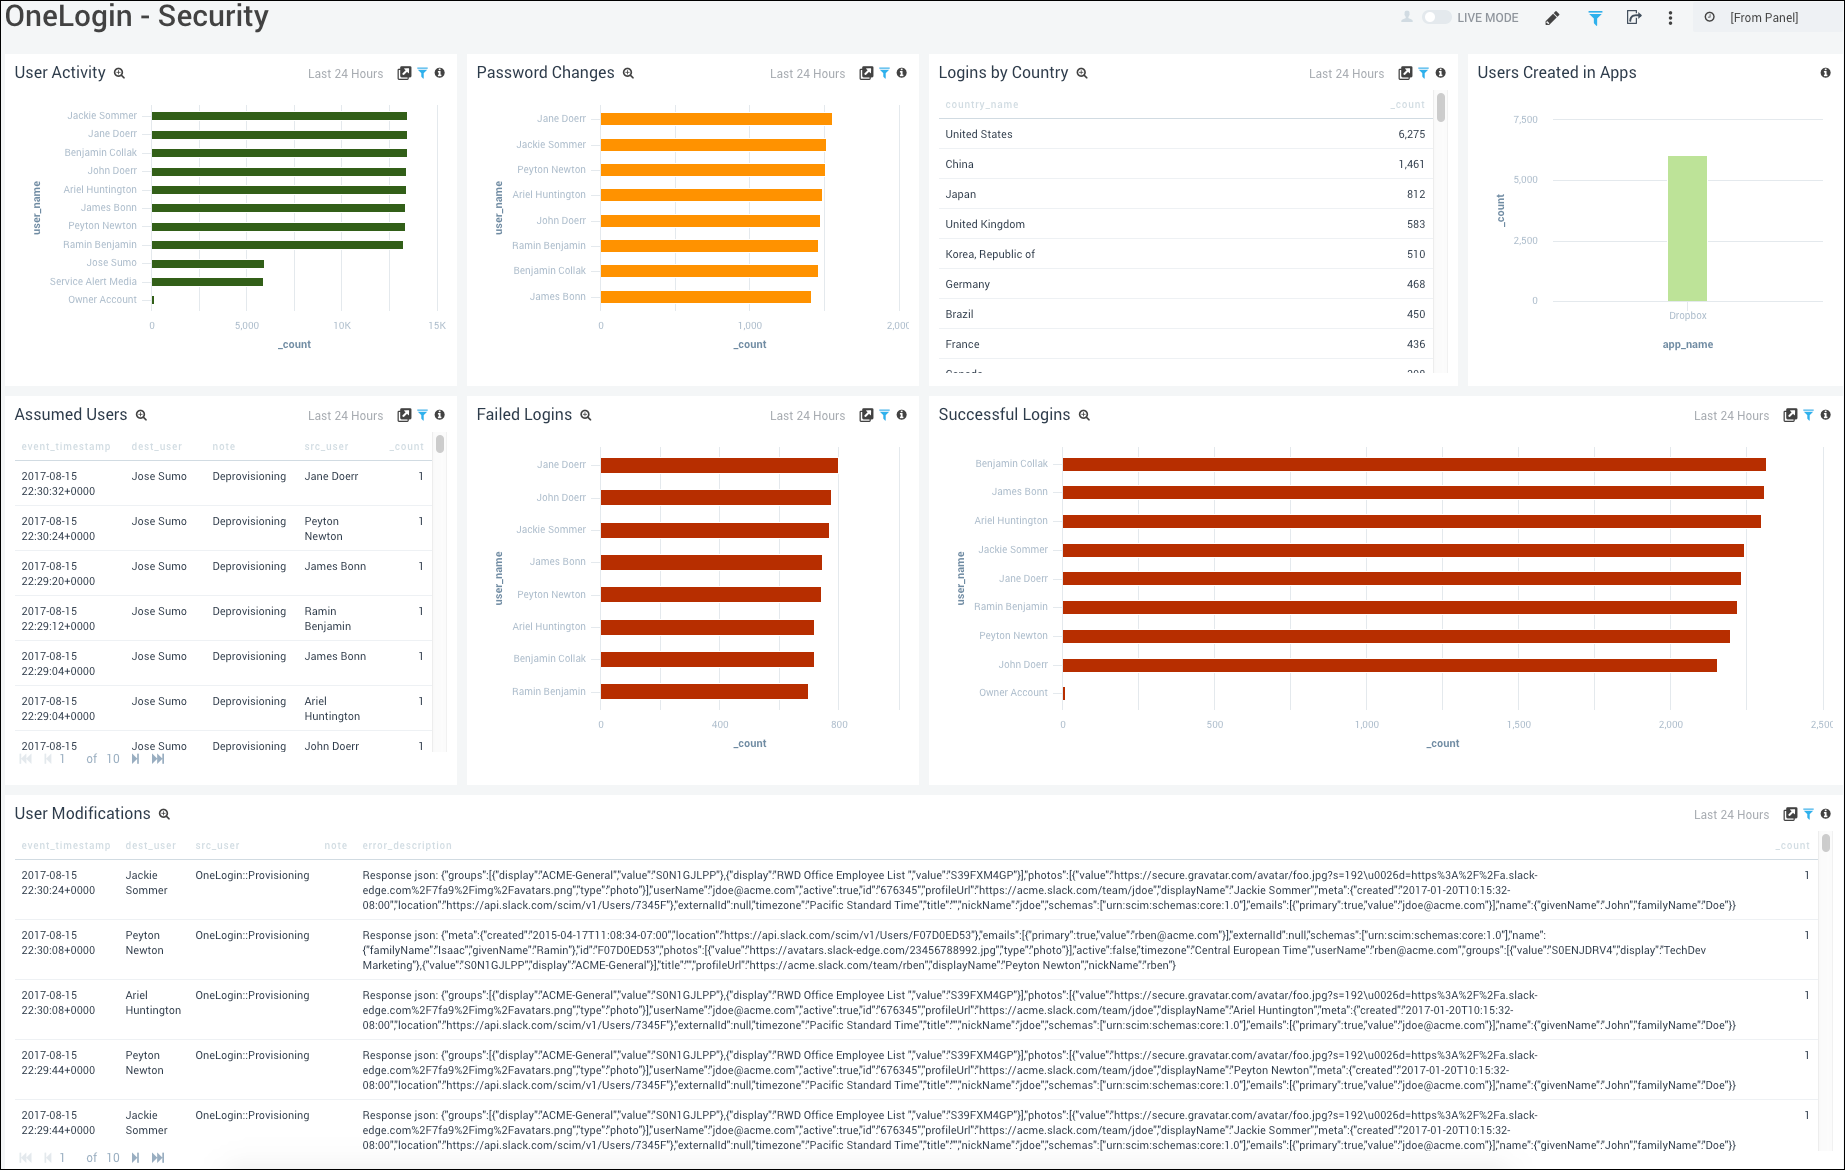Image resolution: width=1845 pixels, height=1170 pixels.
Task: Click the pencil edit dashboard icon
Action: pos(1552,18)
